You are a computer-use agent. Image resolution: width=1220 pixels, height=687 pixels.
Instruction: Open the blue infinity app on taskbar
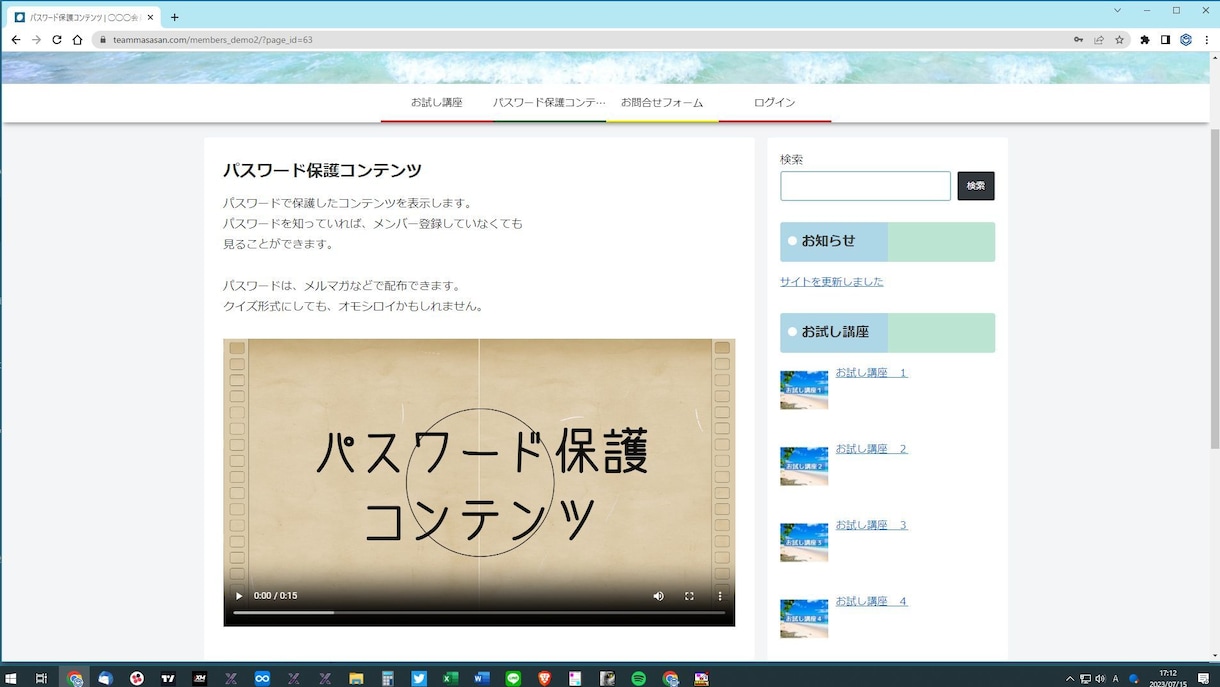pos(262,678)
